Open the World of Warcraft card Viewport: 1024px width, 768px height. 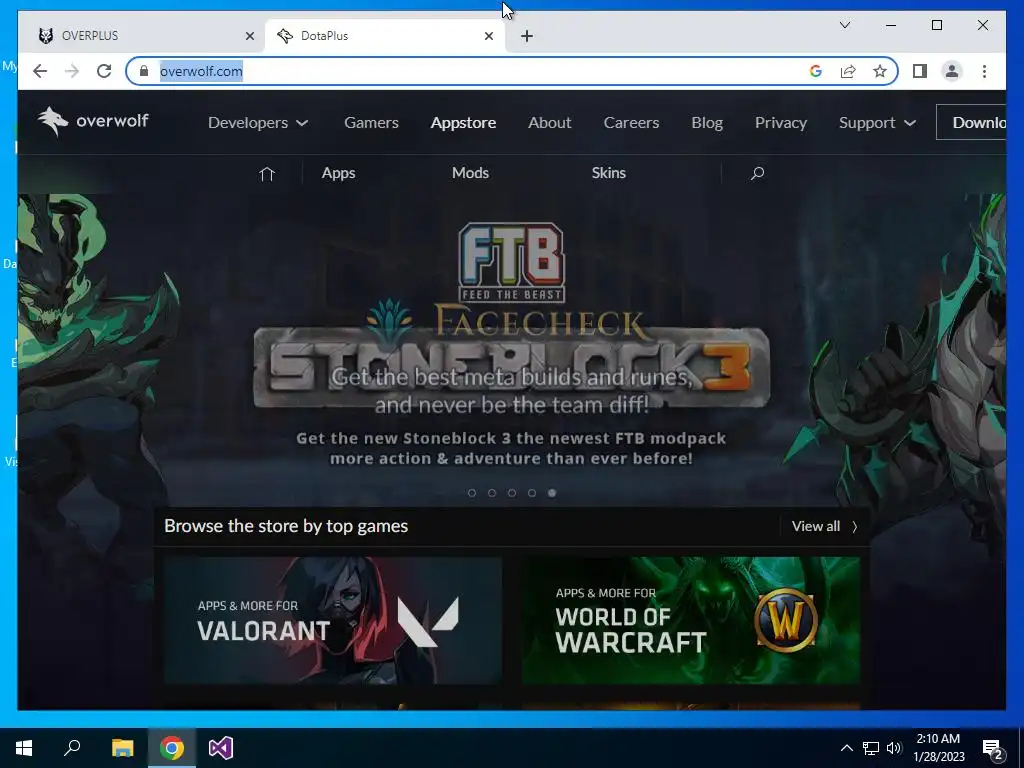tap(691, 620)
